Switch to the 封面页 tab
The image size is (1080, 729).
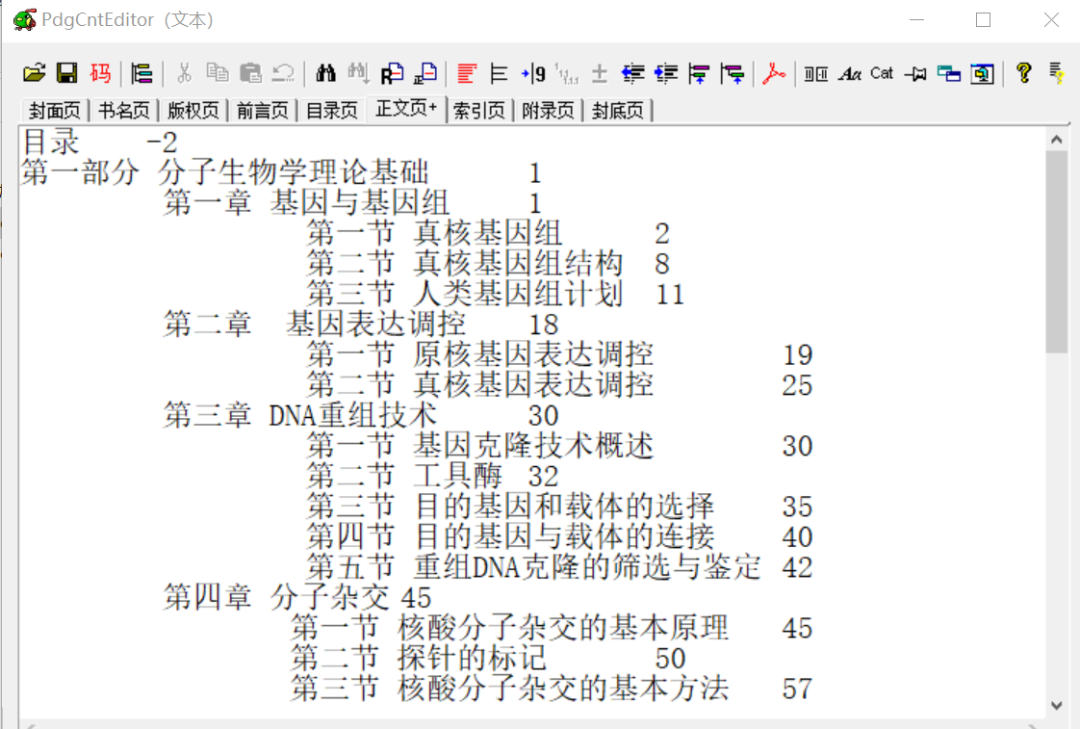tap(54, 110)
